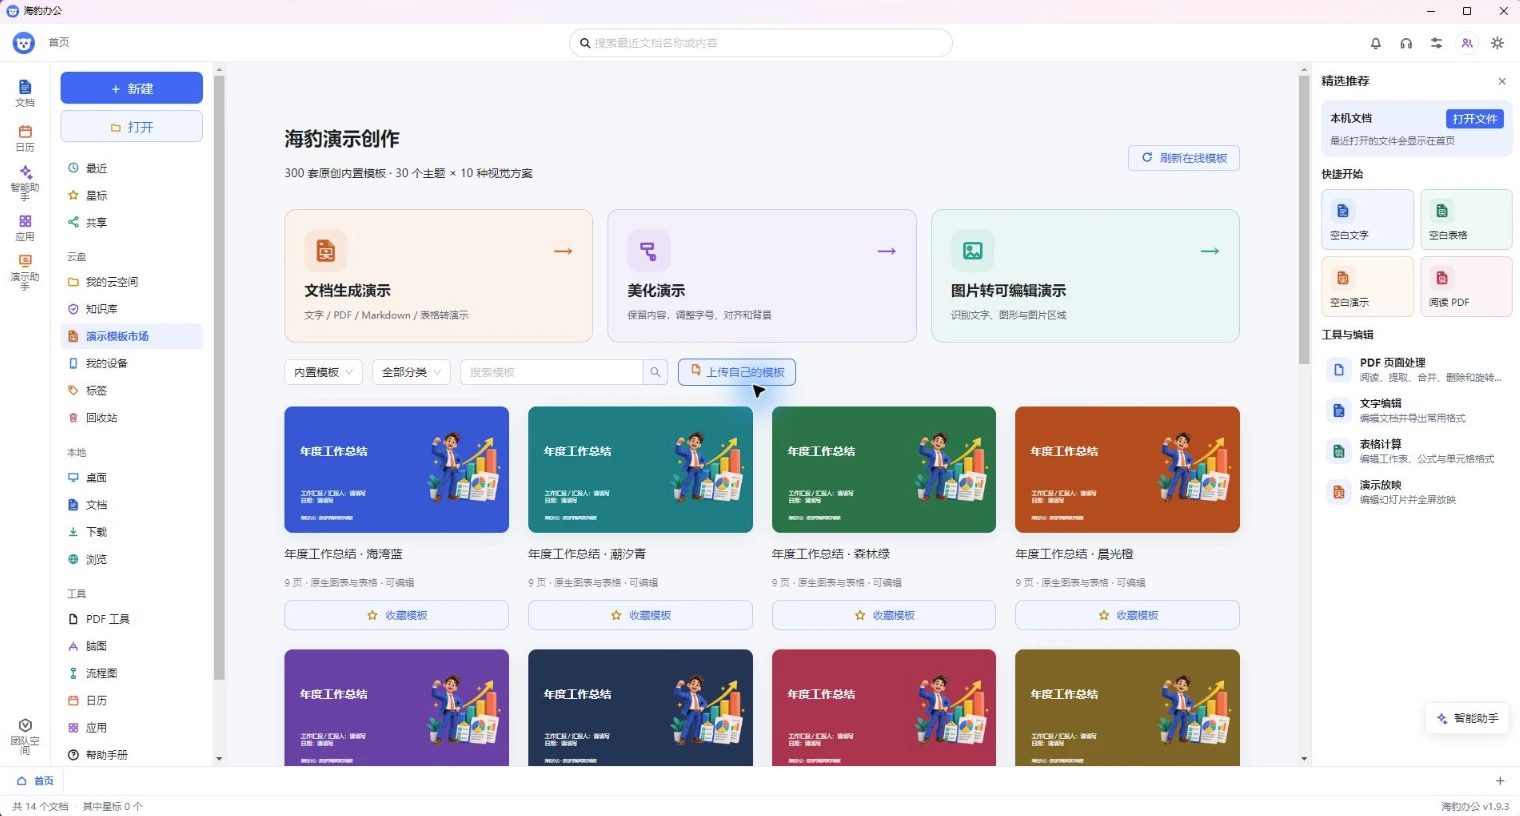Image resolution: width=1520 pixels, height=816 pixels.
Task: Open 我的云空间 in the sidebar
Action: (x=132, y=282)
